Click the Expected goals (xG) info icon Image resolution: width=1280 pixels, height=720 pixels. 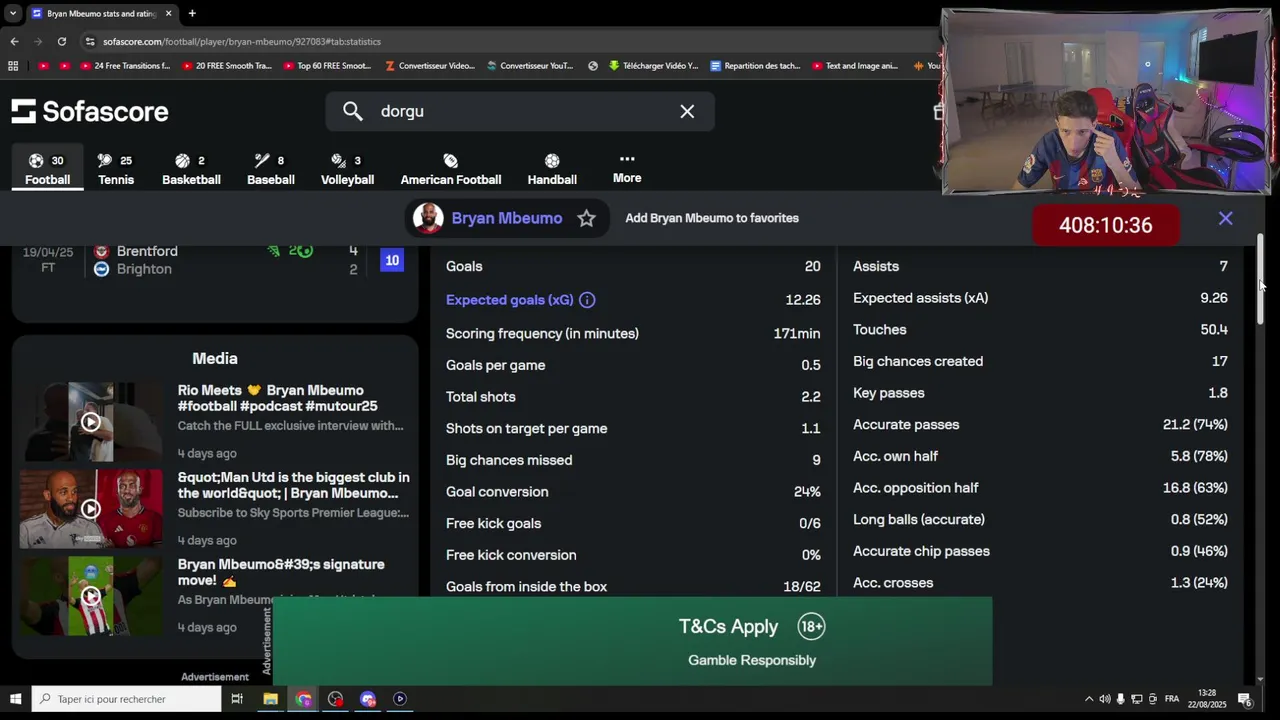pyautogui.click(x=587, y=300)
